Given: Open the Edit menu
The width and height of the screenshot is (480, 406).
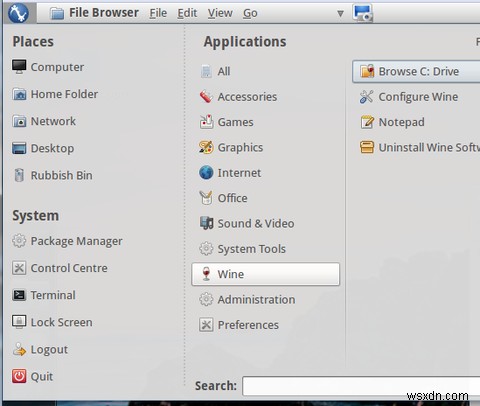Looking at the screenshot, I should (187, 13).
